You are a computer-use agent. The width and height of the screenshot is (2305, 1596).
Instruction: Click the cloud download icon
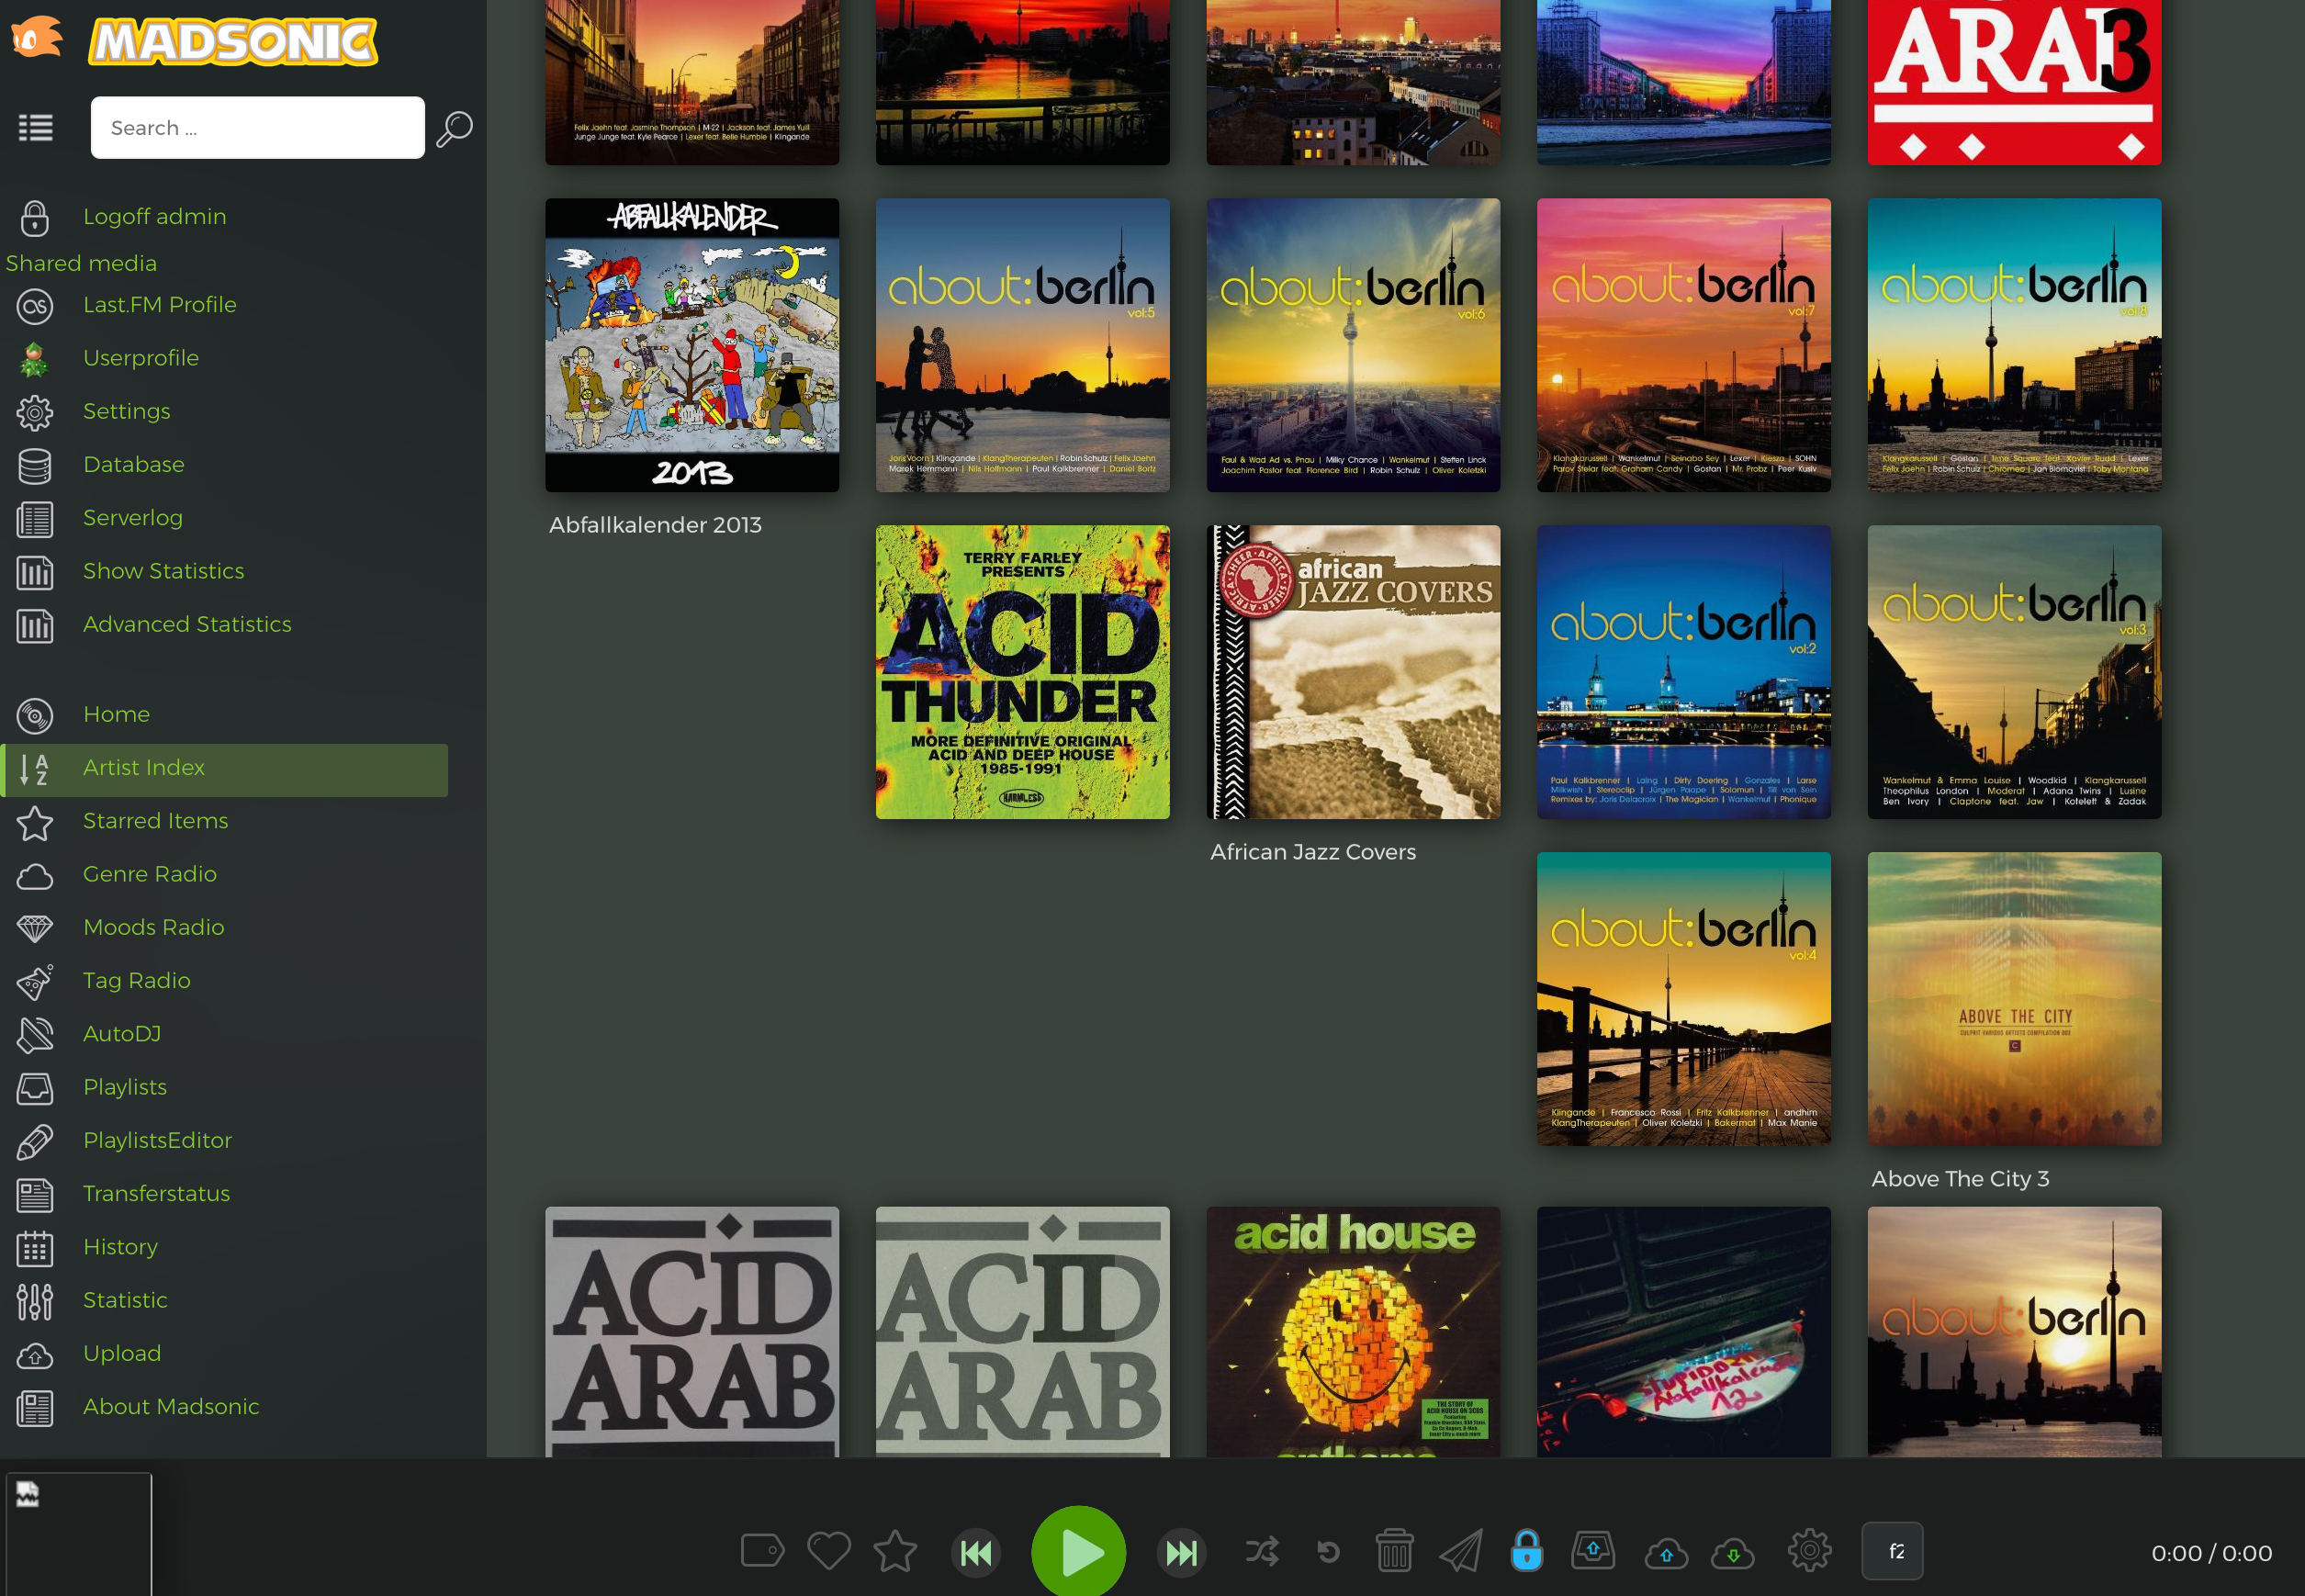[1732, 1553]
